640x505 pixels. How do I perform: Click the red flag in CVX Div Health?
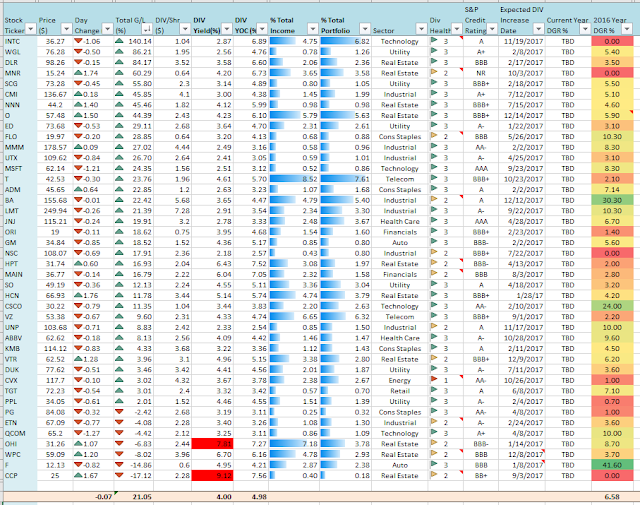(433, 380)
